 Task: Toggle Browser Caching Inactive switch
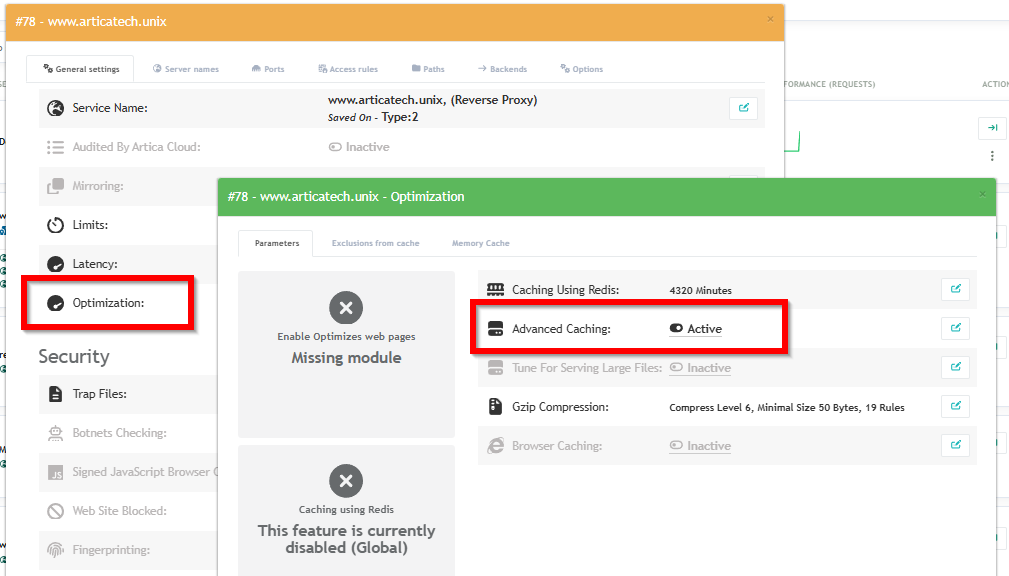point(699,446)
